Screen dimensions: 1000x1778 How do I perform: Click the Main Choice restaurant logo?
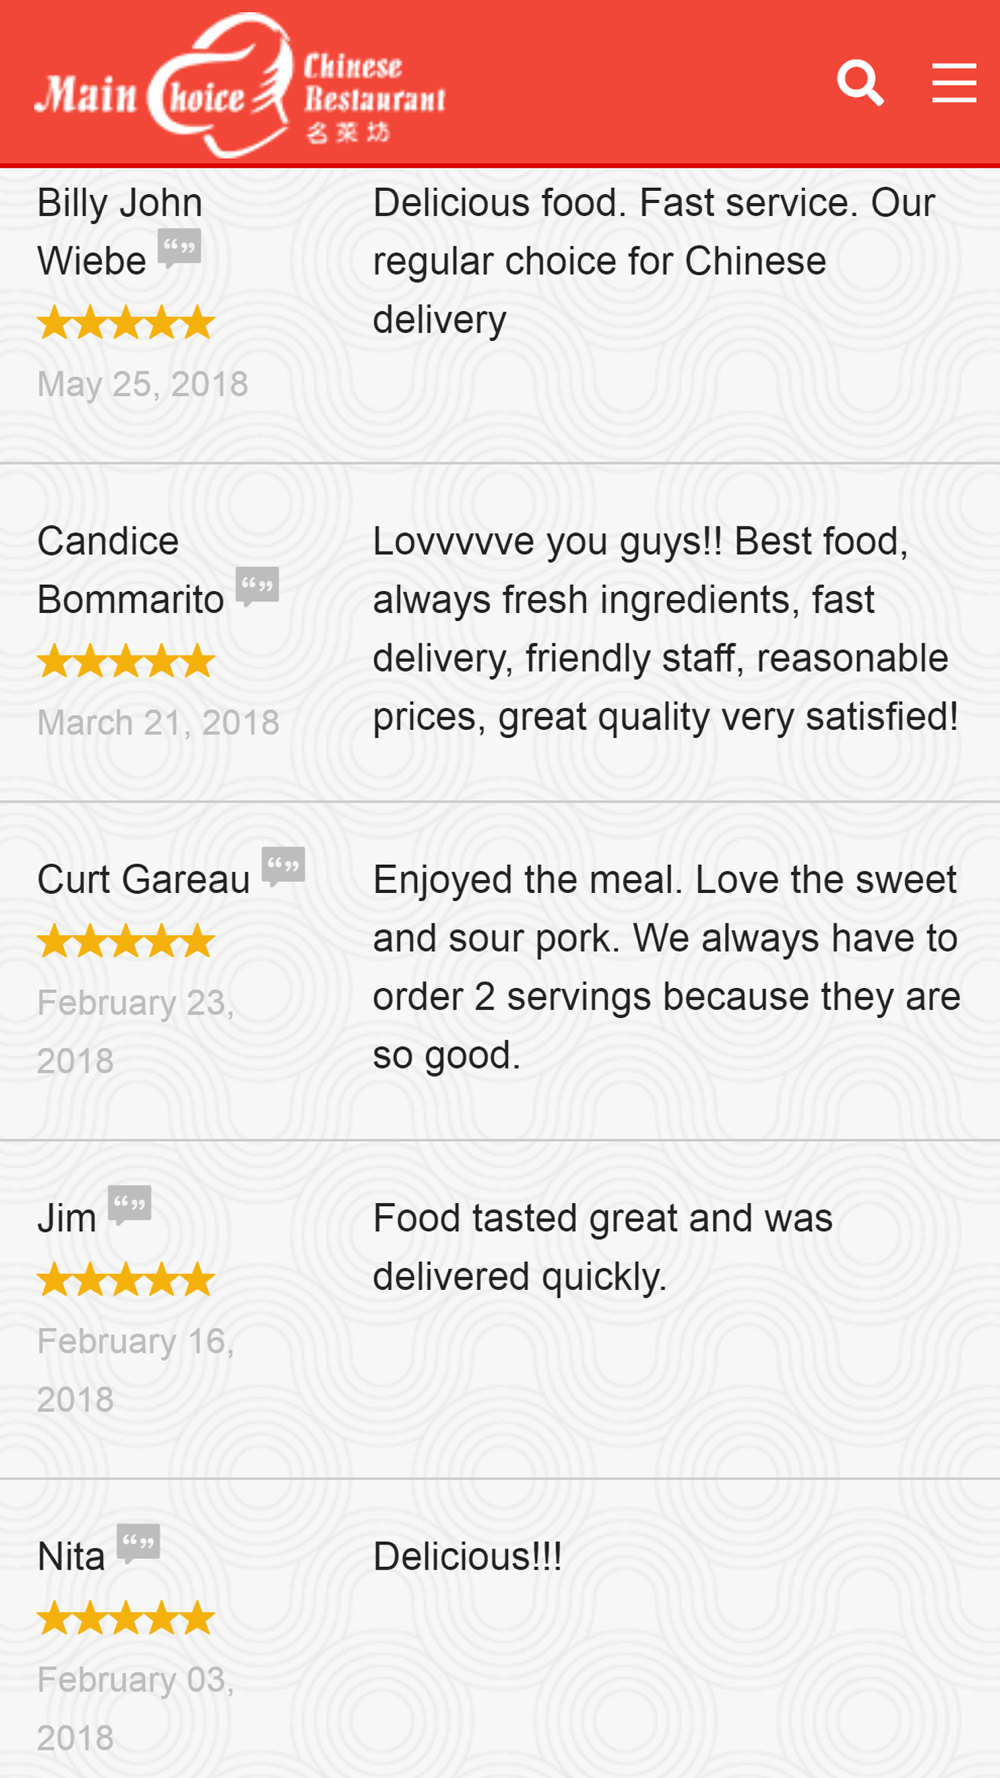pos(240,86)
